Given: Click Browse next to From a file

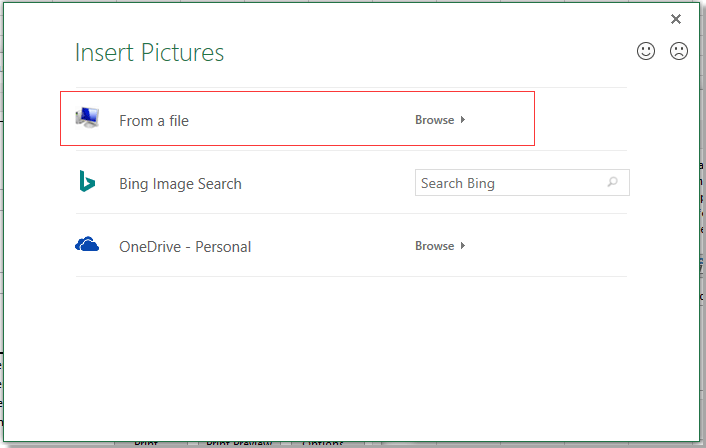Looking at the screenshot, I should click(434, 120).
